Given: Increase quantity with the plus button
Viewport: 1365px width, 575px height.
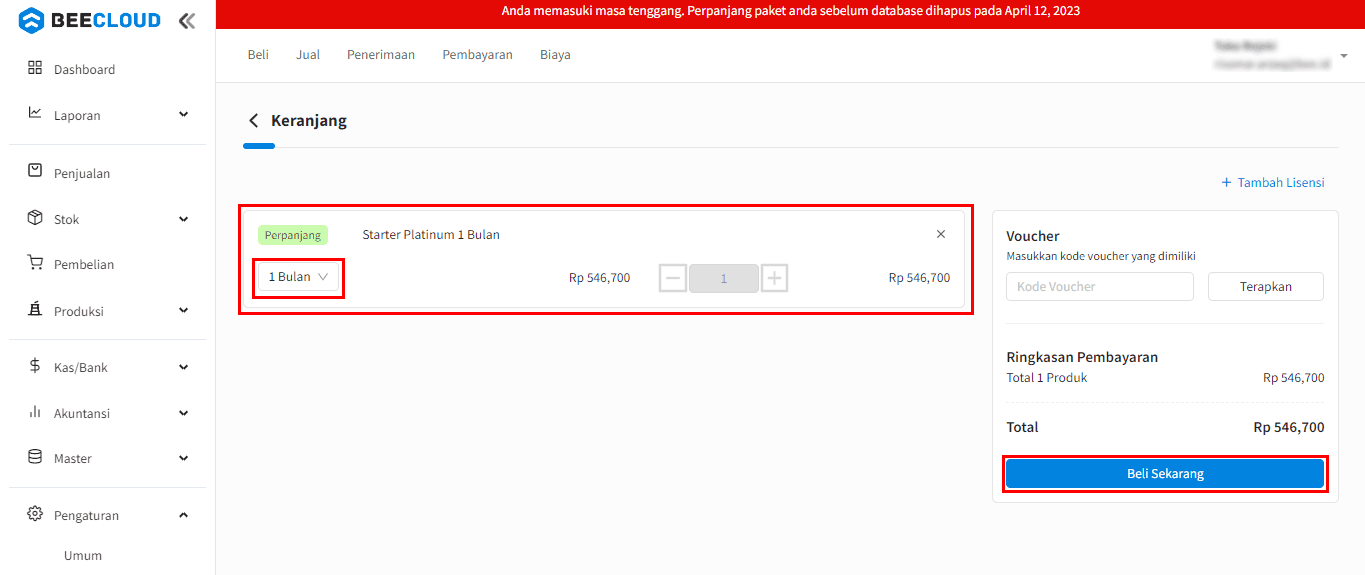Looking at the screenshot, I should coord(774,278).
